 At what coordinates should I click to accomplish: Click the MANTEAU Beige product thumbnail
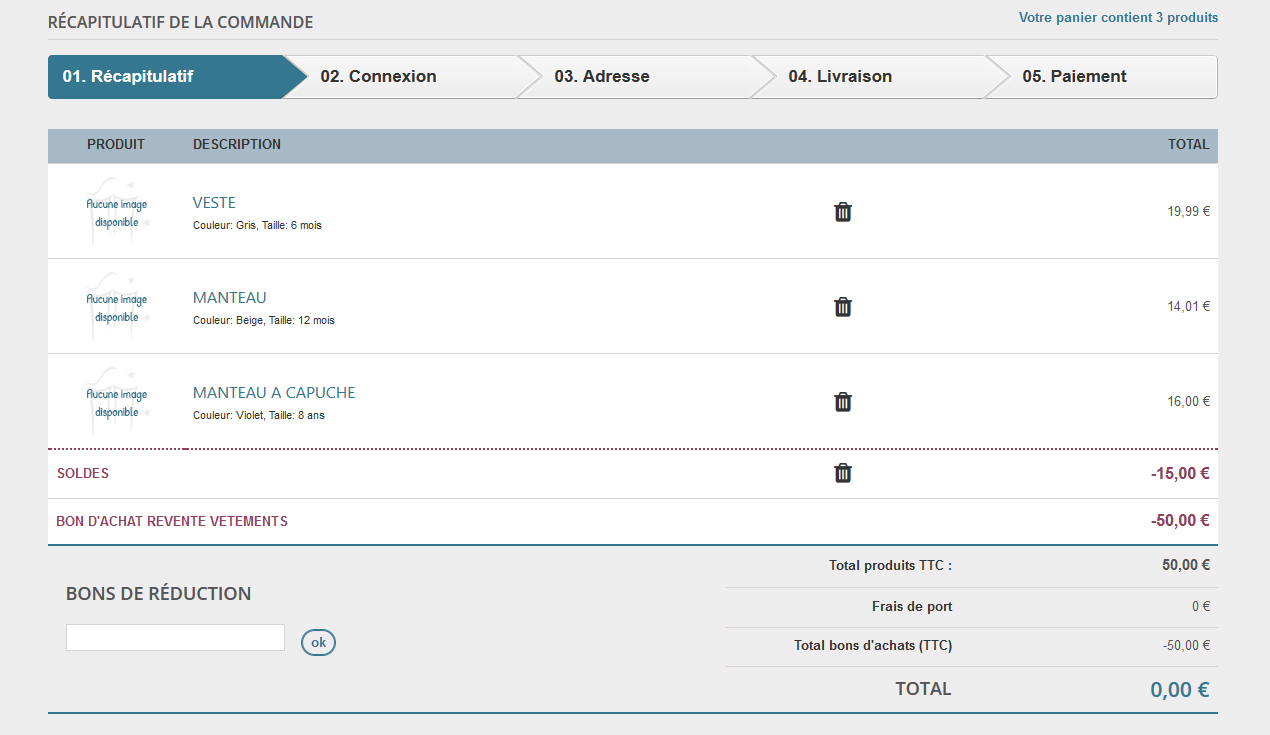(117, 306)
